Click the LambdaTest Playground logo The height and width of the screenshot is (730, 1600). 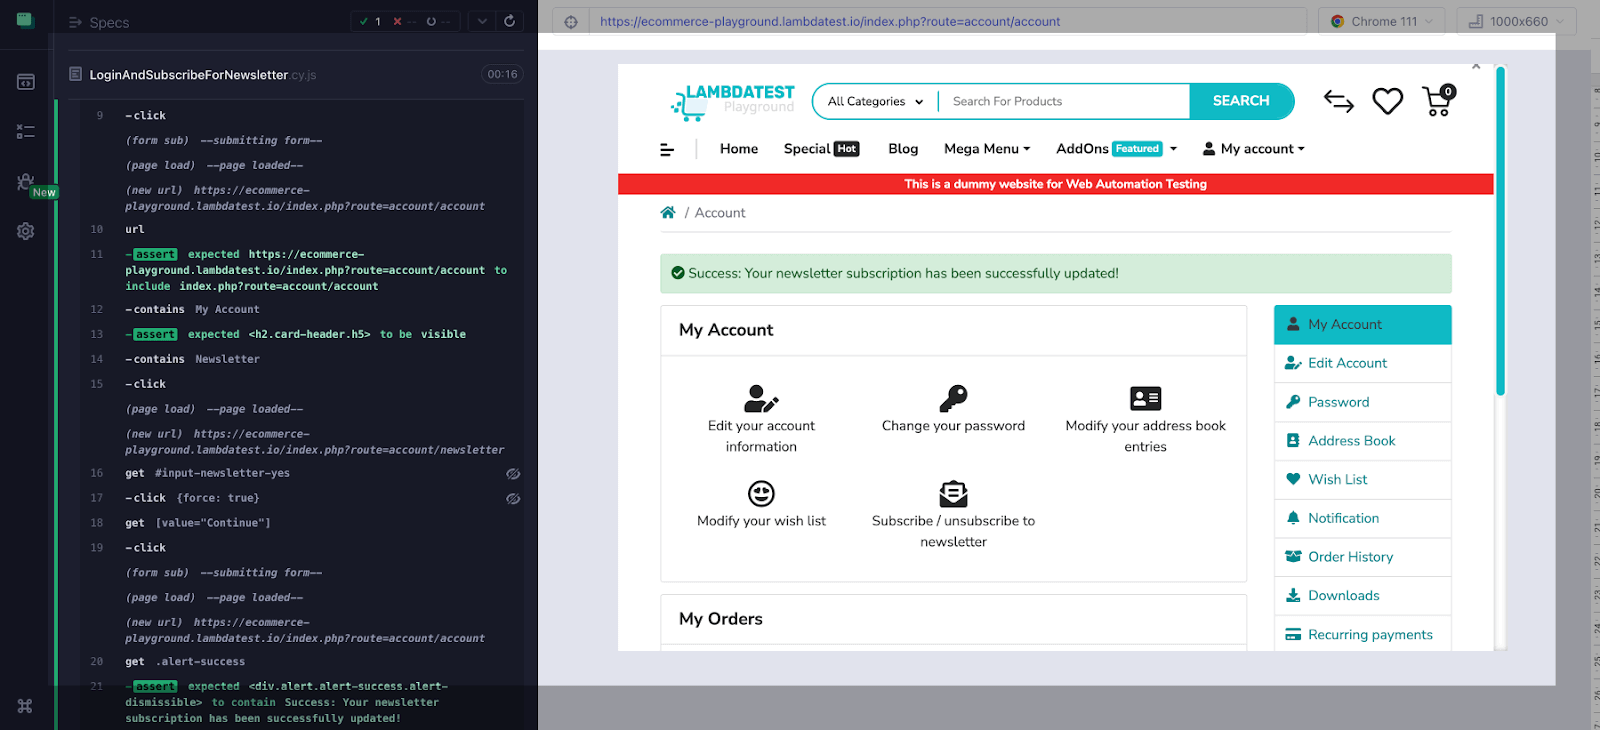(x=732, y=101)
